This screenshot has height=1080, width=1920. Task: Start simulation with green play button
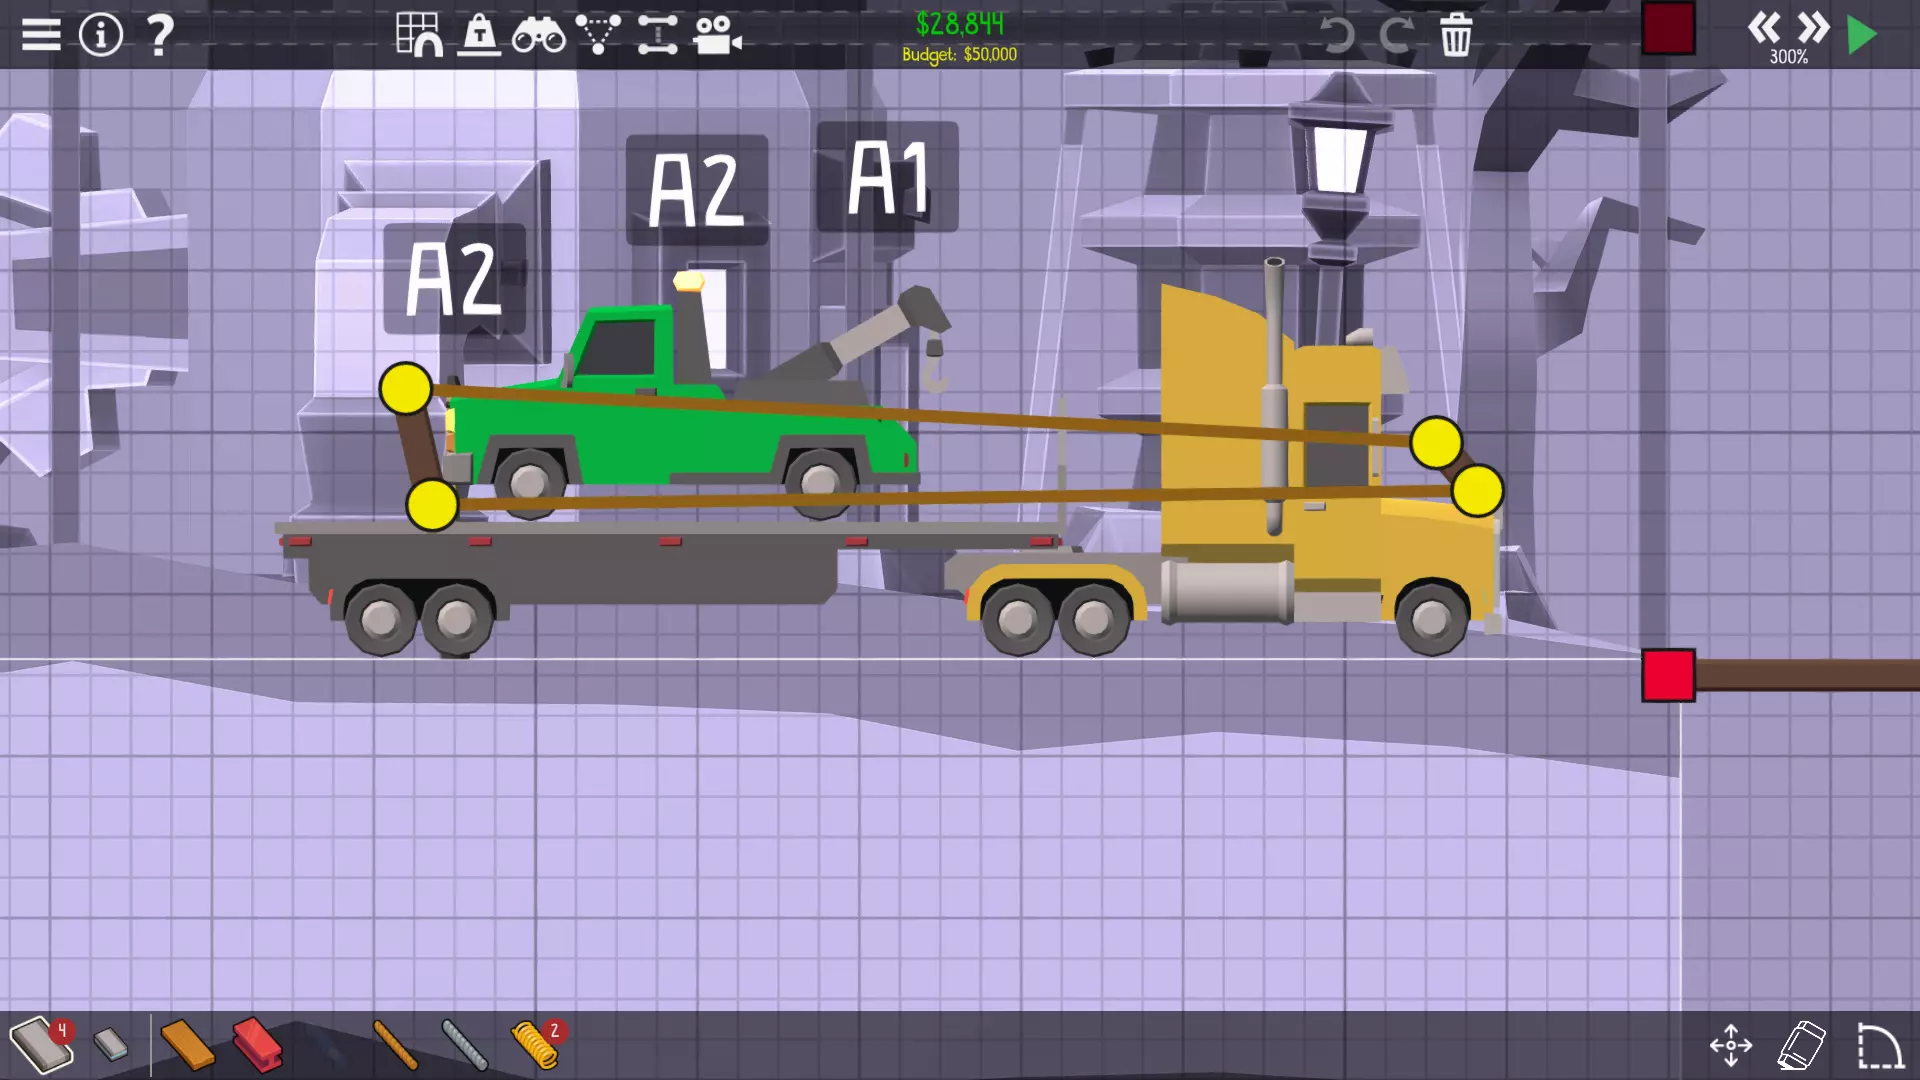(1862, 35)
